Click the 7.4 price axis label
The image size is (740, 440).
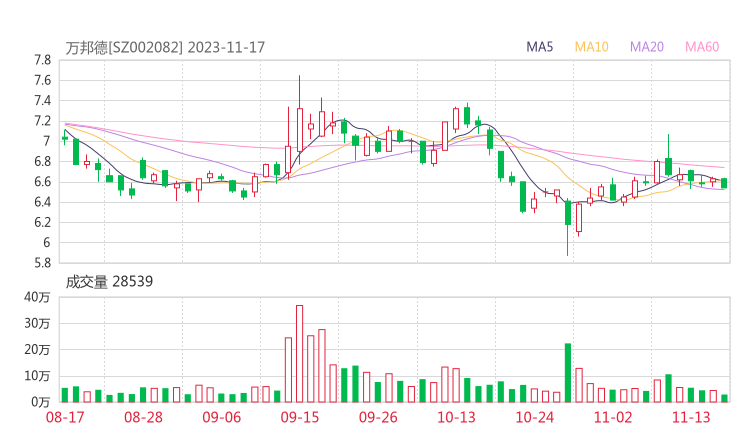42,101
